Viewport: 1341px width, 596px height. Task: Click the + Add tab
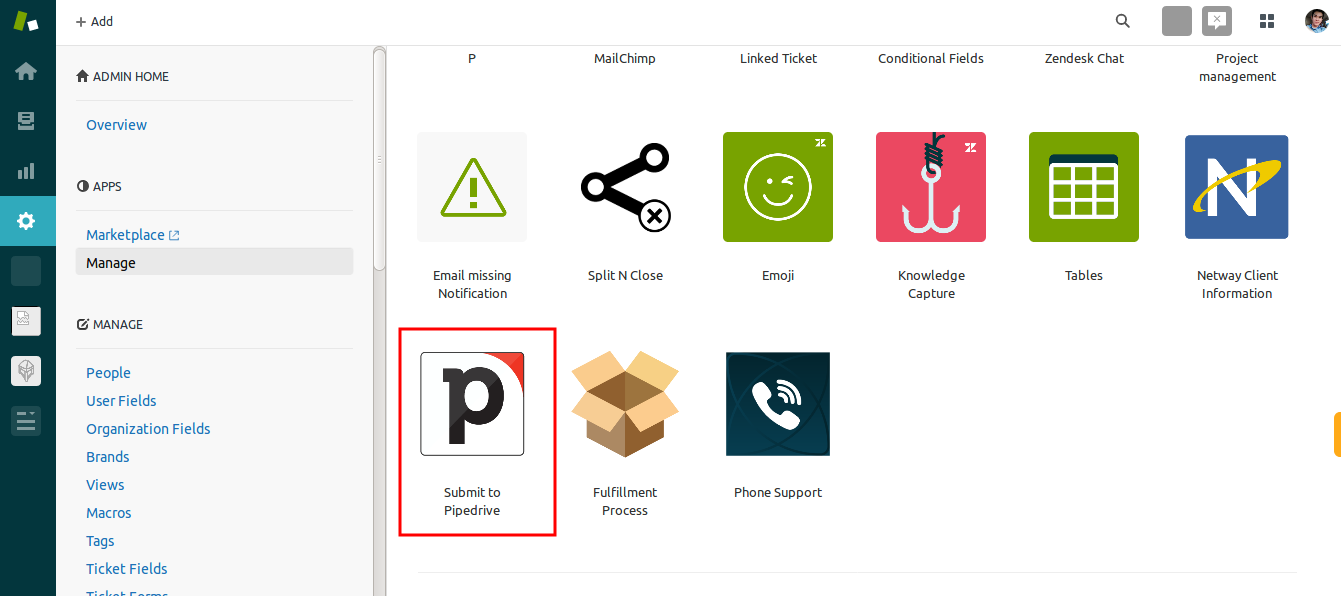point(95,21)
